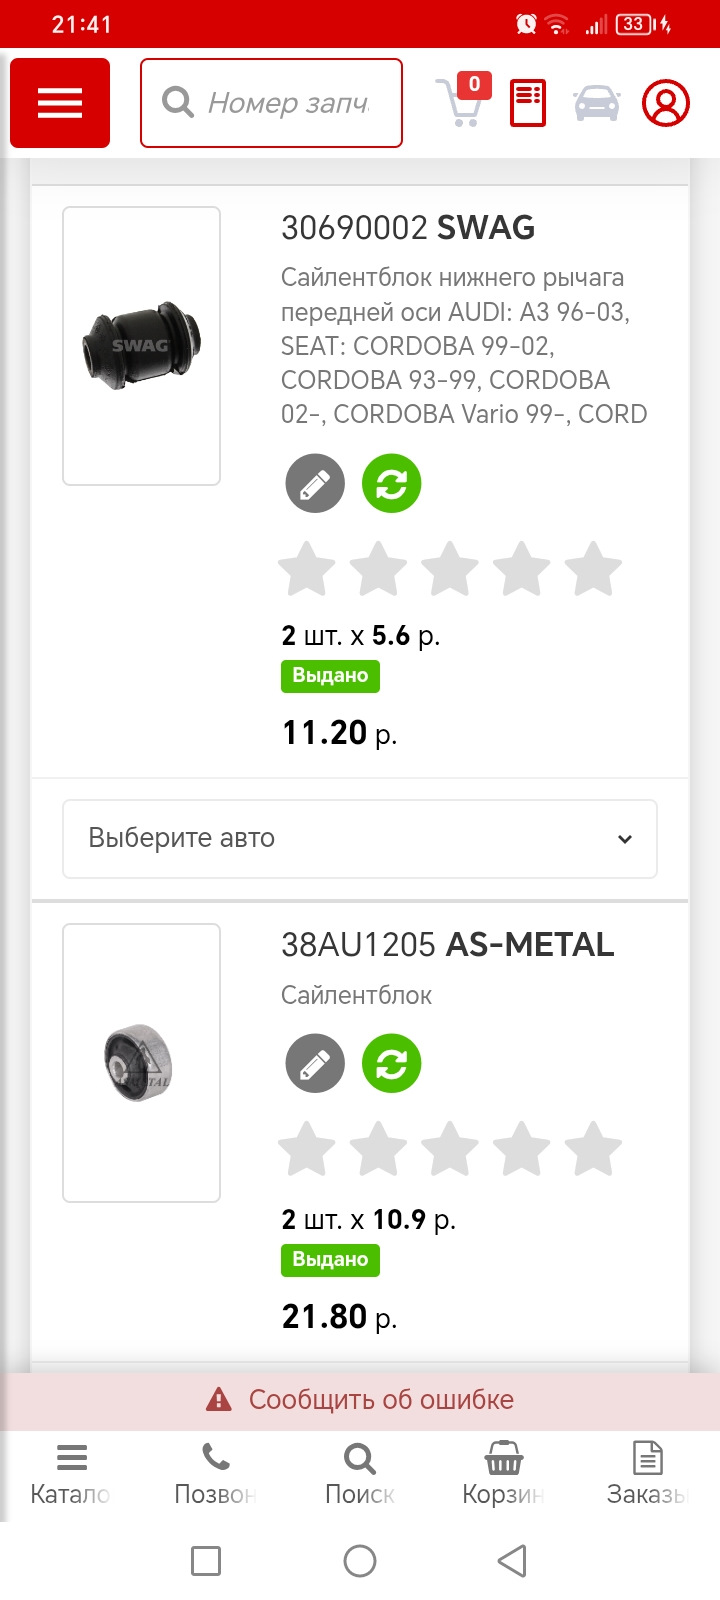Click green refresh icon for AS-METAL item

tap(391, 1063)
